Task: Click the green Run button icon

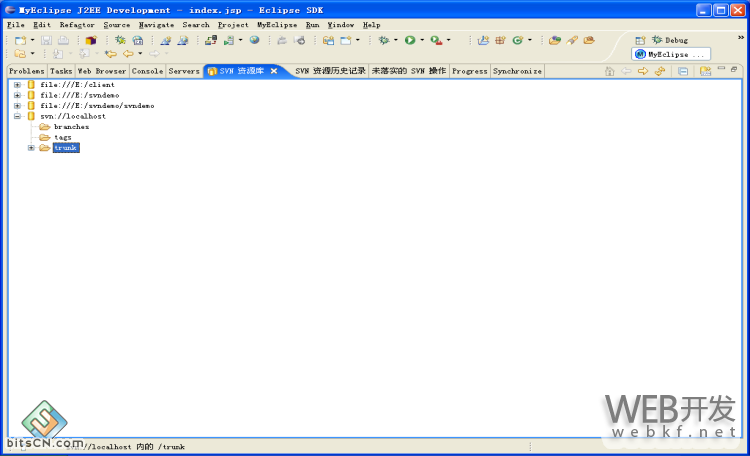Action: 410,40
